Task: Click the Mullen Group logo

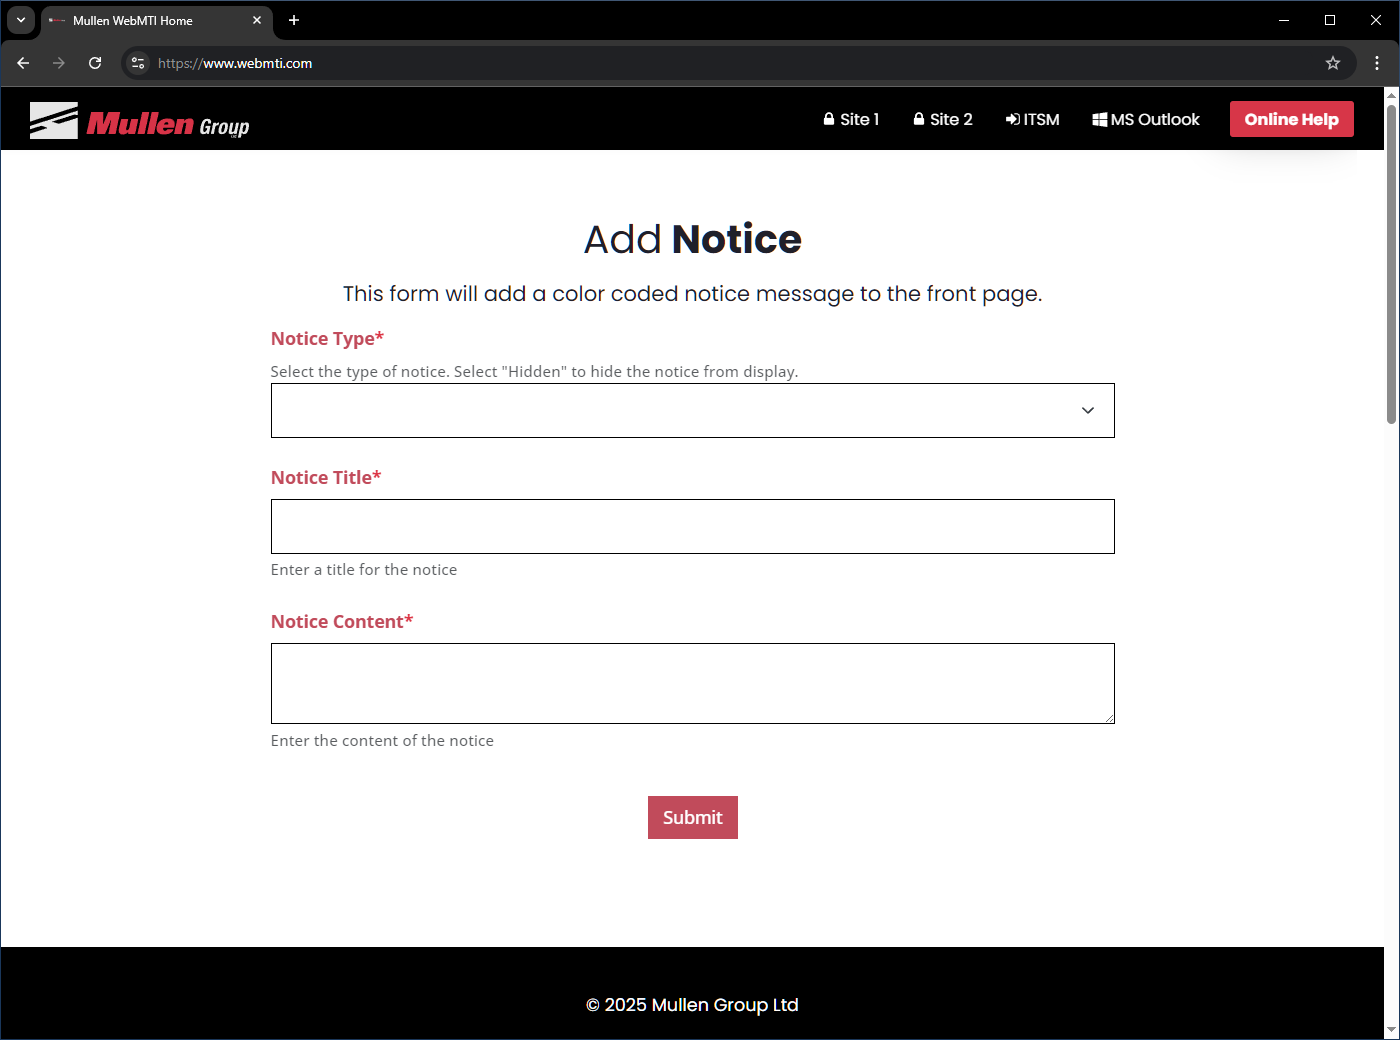Action: (x=139, y=120)
